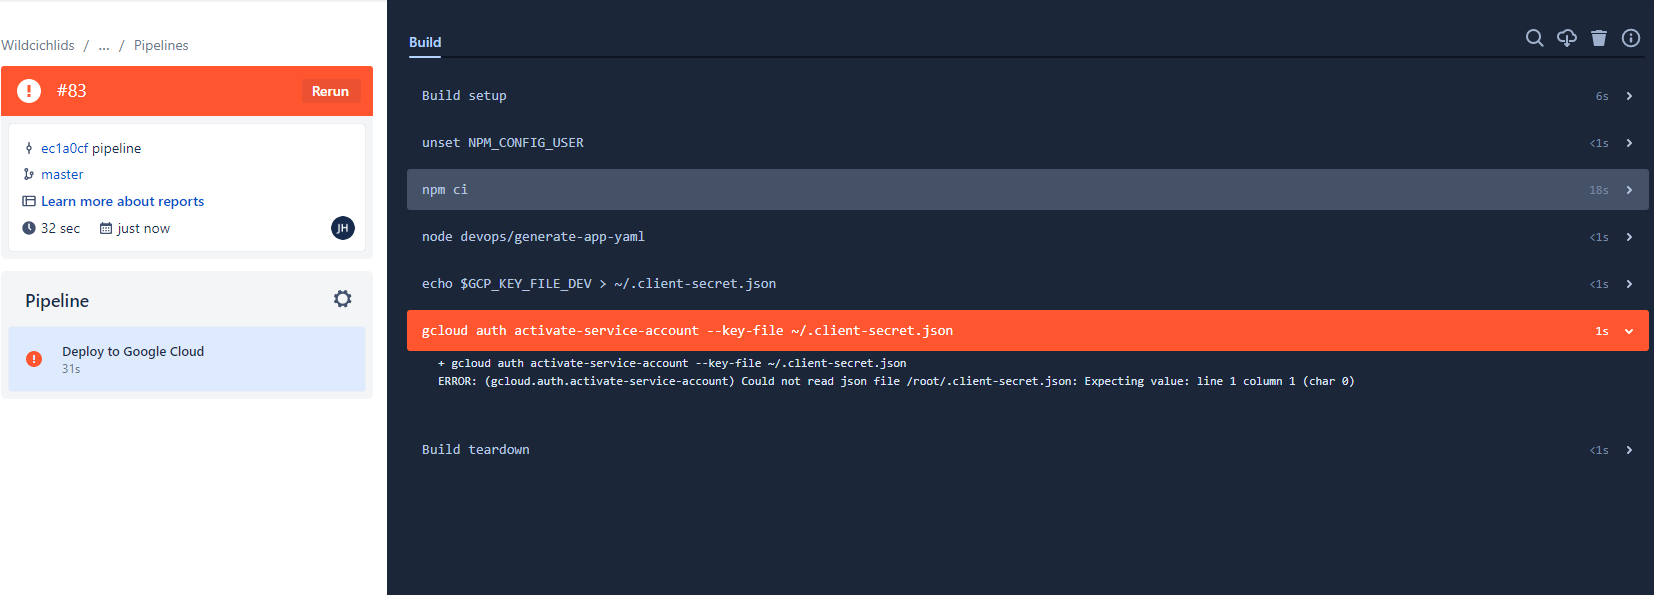The width and height of the screenshot is (1654, 595).
Task: Expand the collapsed breadcrumb ellipsis
Action: click(104, 45)
